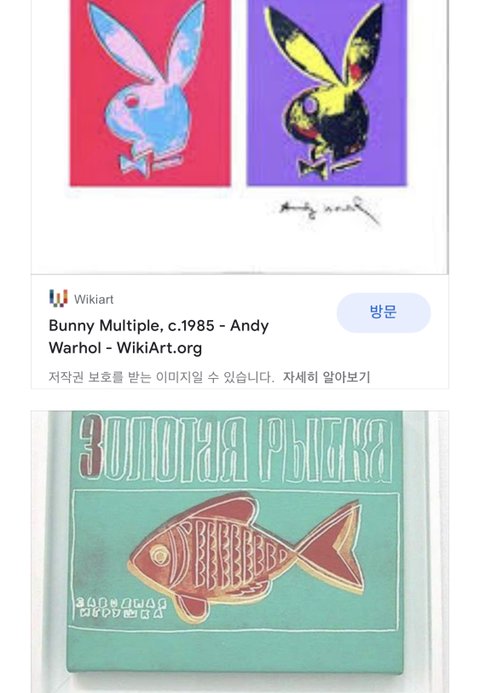Open the 자세히 알아보기 link
Viewport: 480px width, 693px height.
pyautogui.click(x=326, y=377)
